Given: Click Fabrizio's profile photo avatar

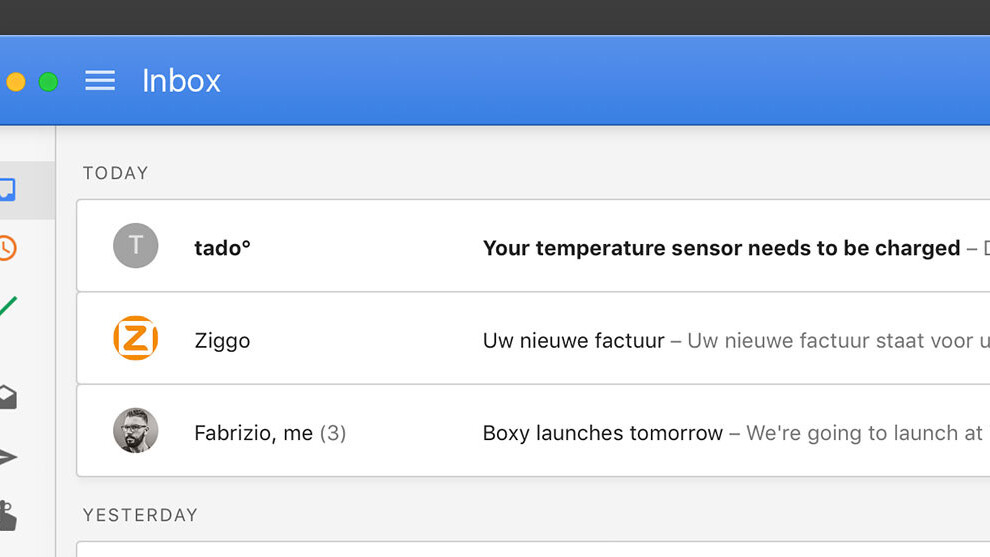Looking at the screenshot, I should (x=135, y=431).
